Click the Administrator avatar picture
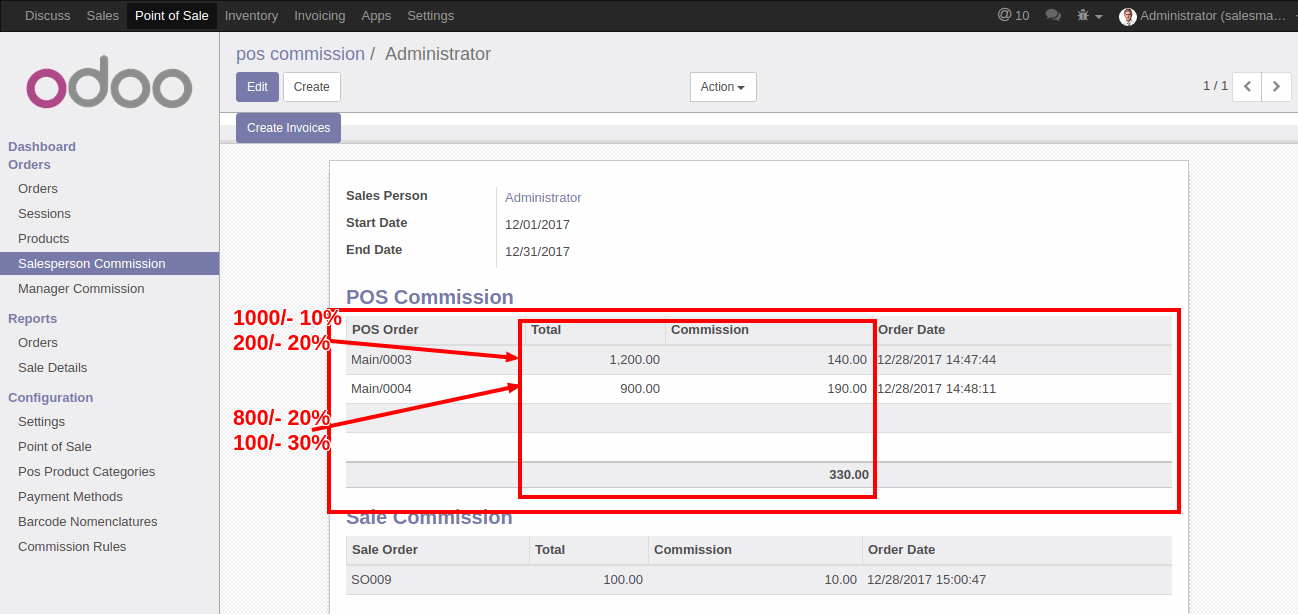 [1128, 16]
